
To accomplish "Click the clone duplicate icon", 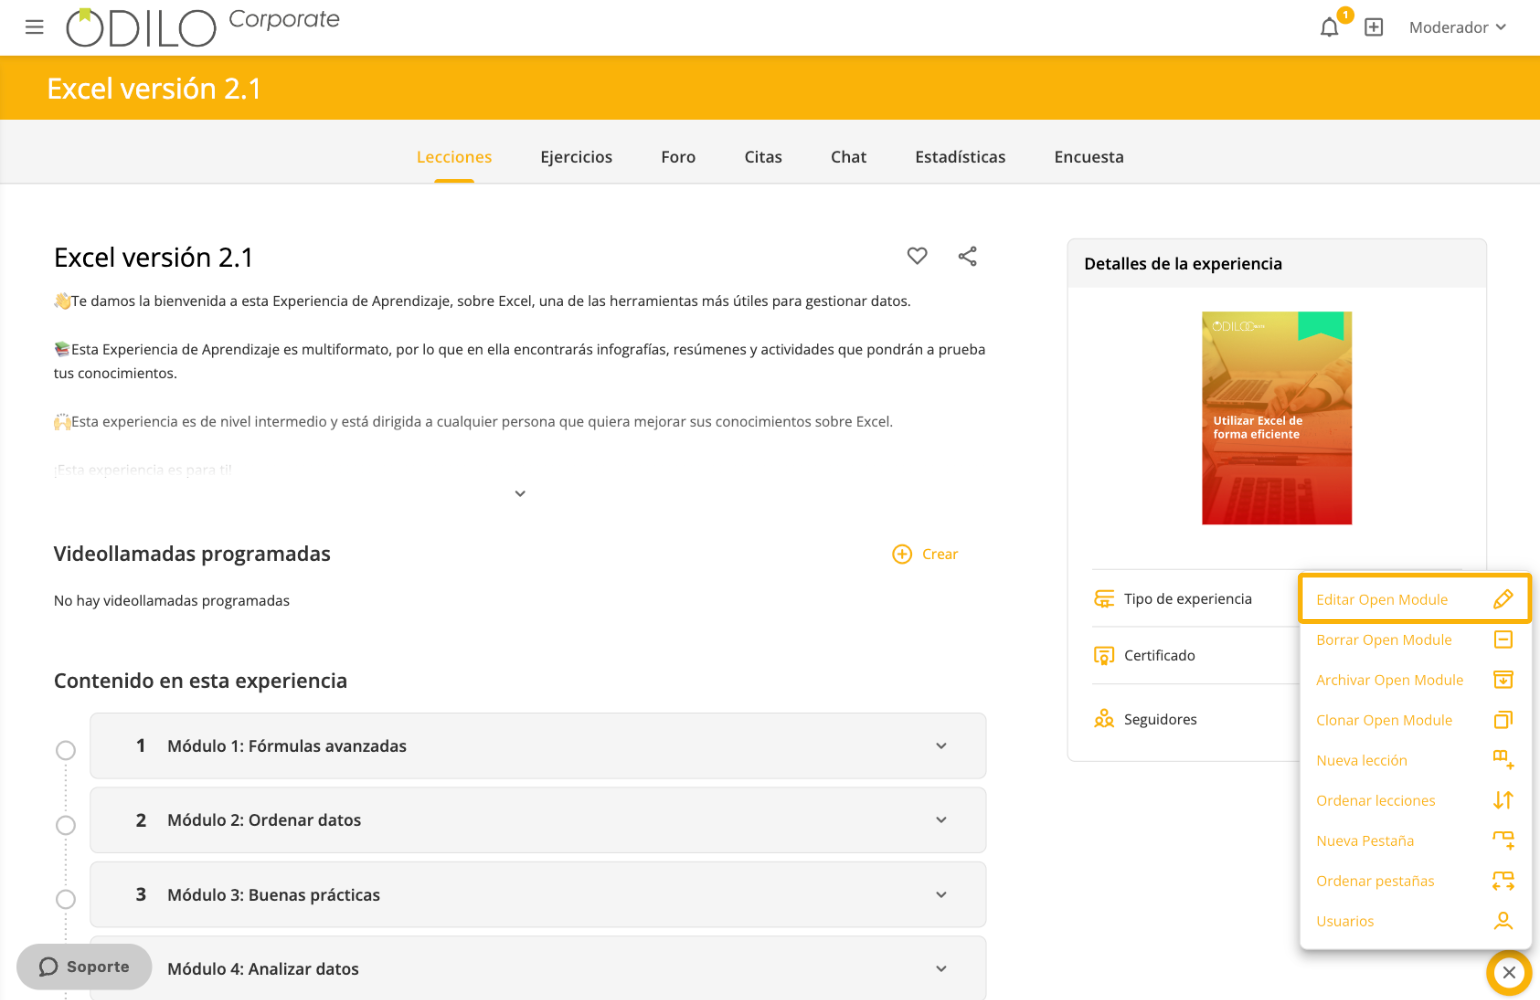I will click(x=1503, y=720).
